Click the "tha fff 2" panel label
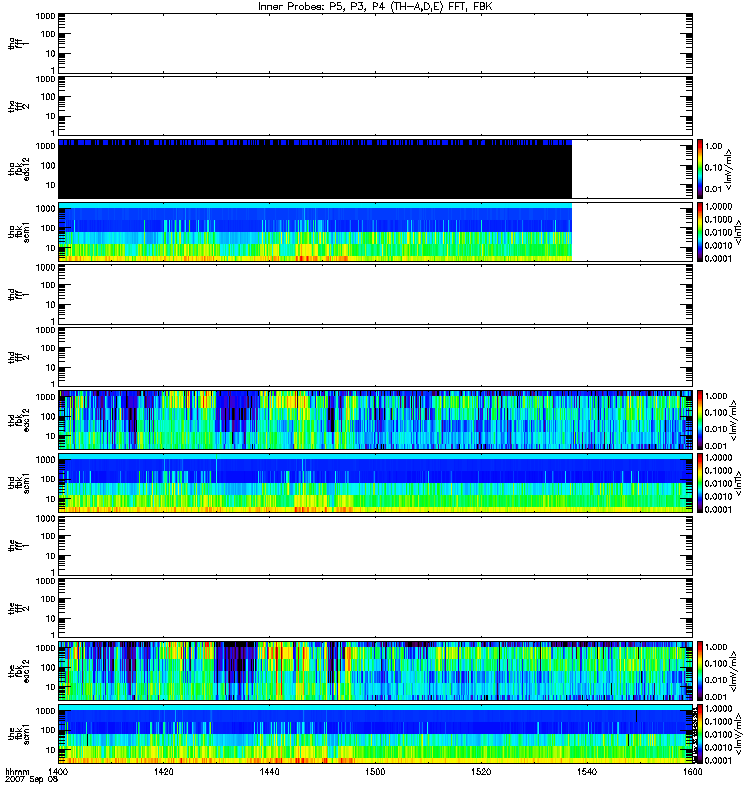Screen dimensions: 750x800 (19, 106)
